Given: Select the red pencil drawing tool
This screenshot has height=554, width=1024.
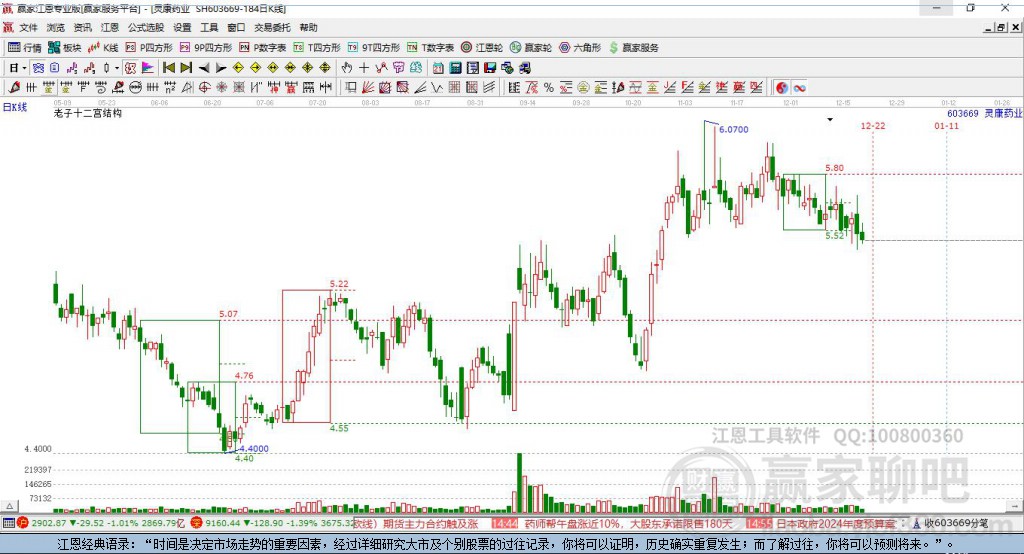Looking at the screenshot, I should coord(14,87).
